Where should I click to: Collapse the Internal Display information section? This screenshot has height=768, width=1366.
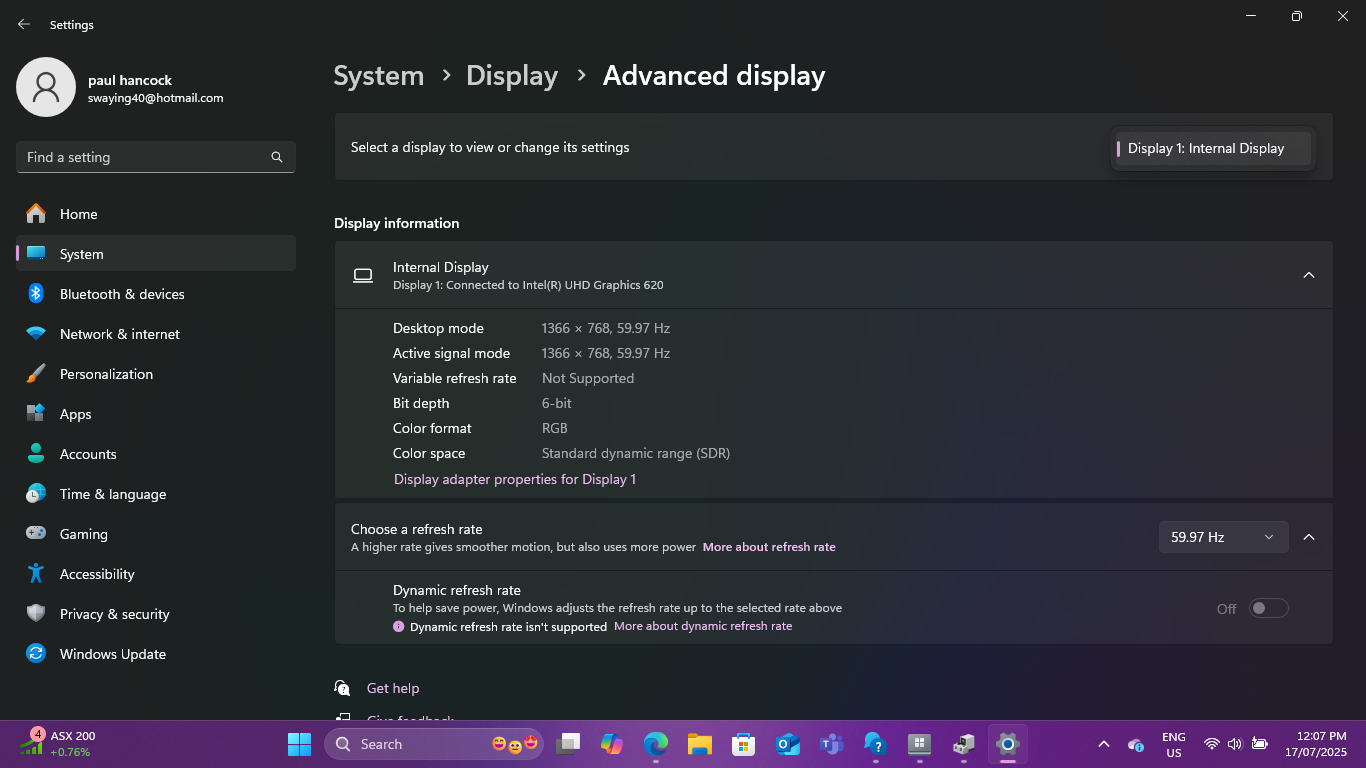[x=1309, y=275]
